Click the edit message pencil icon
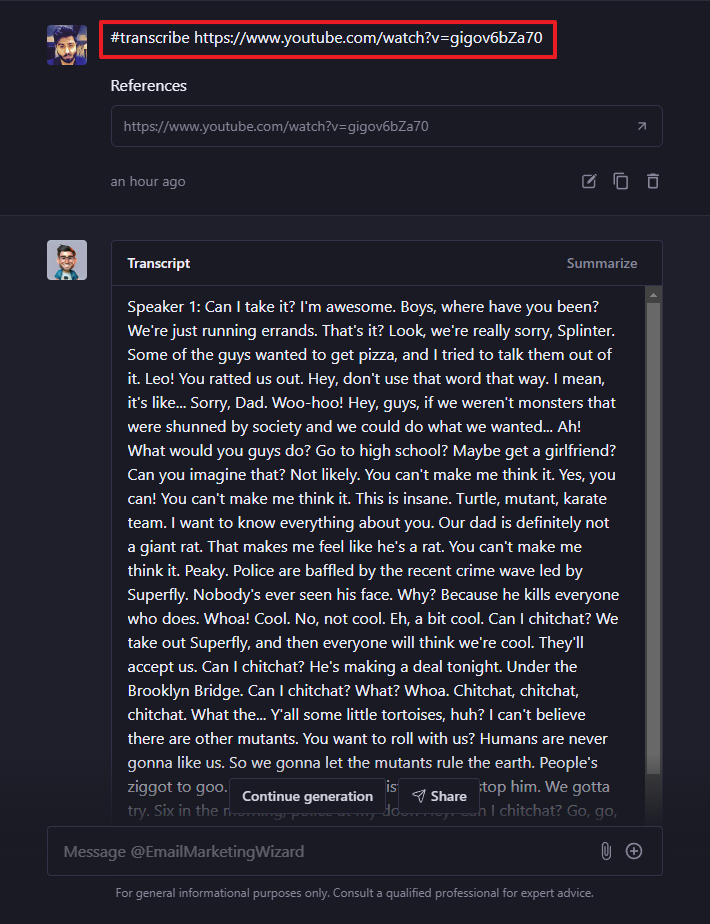Image resolution: width=710 pixels, height=924 pixels. (x=590, y=181)
